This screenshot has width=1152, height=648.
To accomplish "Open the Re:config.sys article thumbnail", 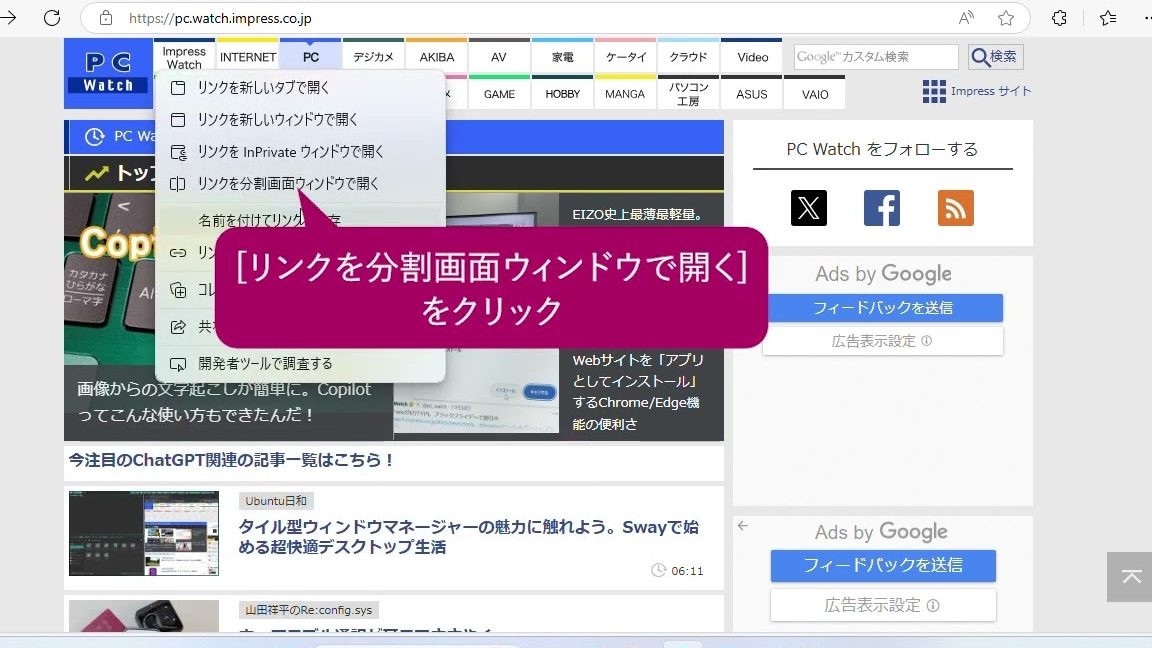I will 144,616.
